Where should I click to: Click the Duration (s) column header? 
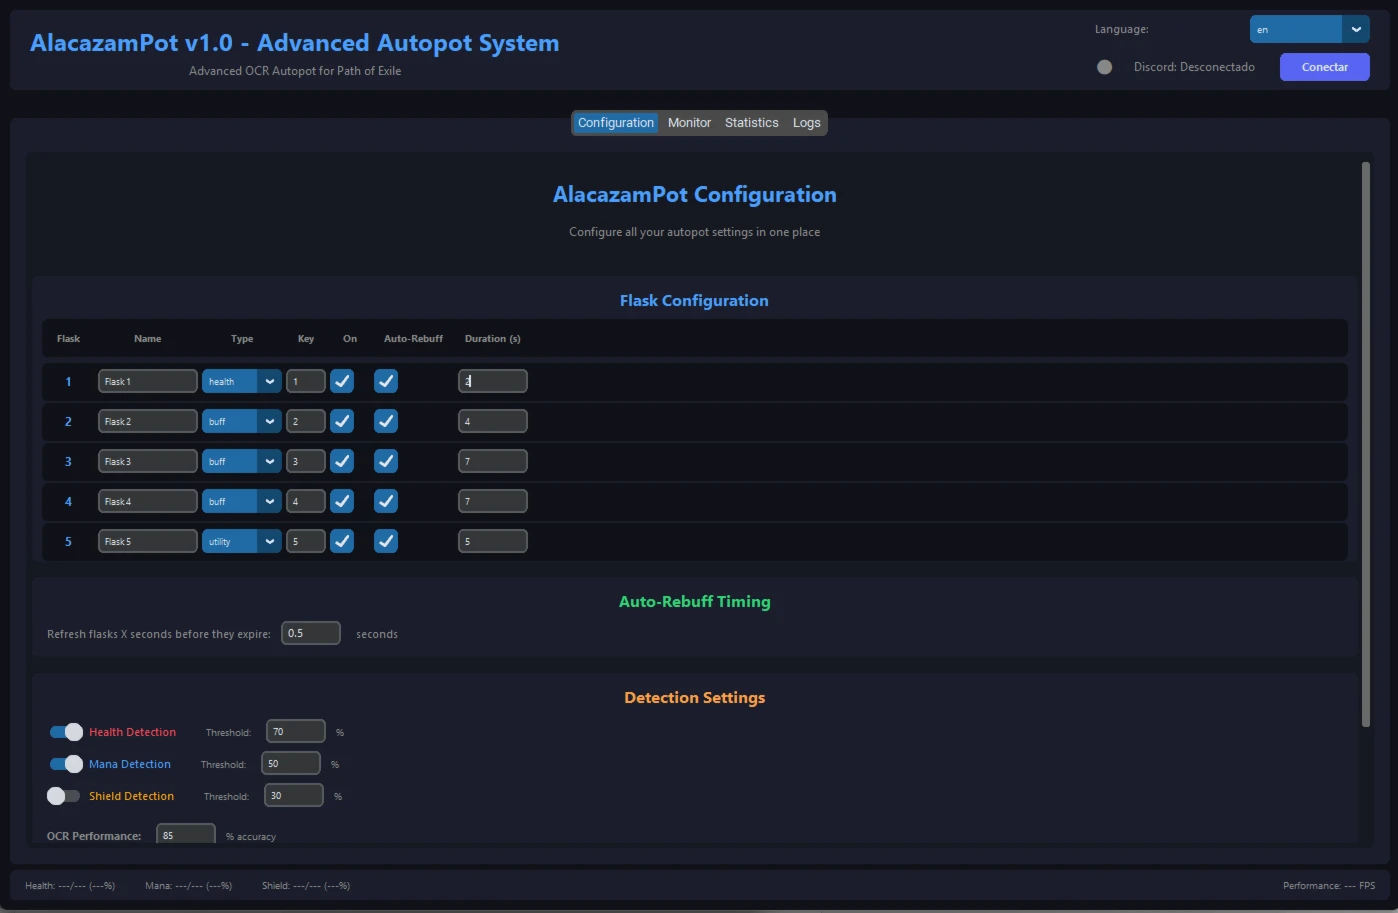tap(493, 339)
